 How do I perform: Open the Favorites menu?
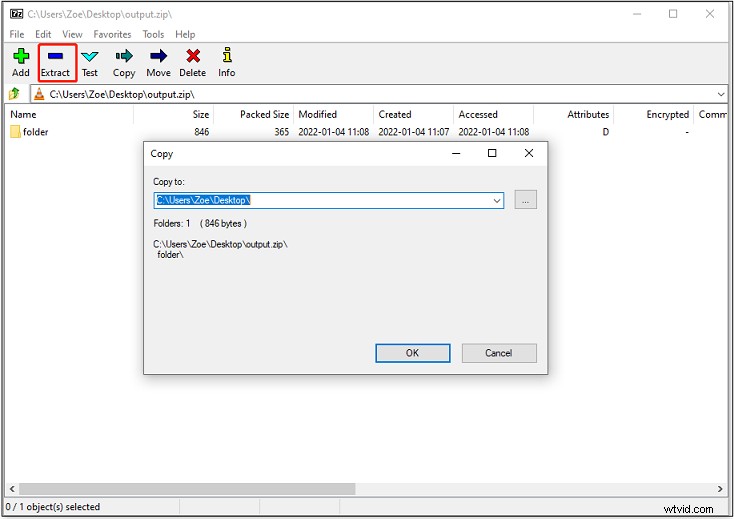pyautogui.click(x=112, y=34)
